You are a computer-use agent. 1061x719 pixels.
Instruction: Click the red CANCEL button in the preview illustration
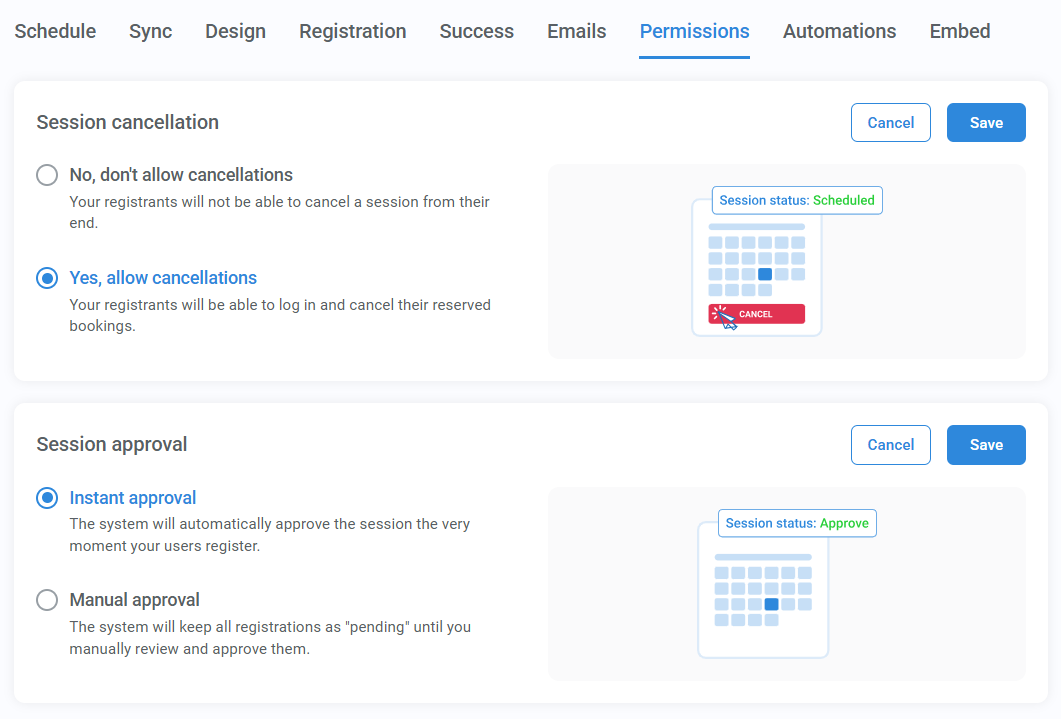point(756,313)
